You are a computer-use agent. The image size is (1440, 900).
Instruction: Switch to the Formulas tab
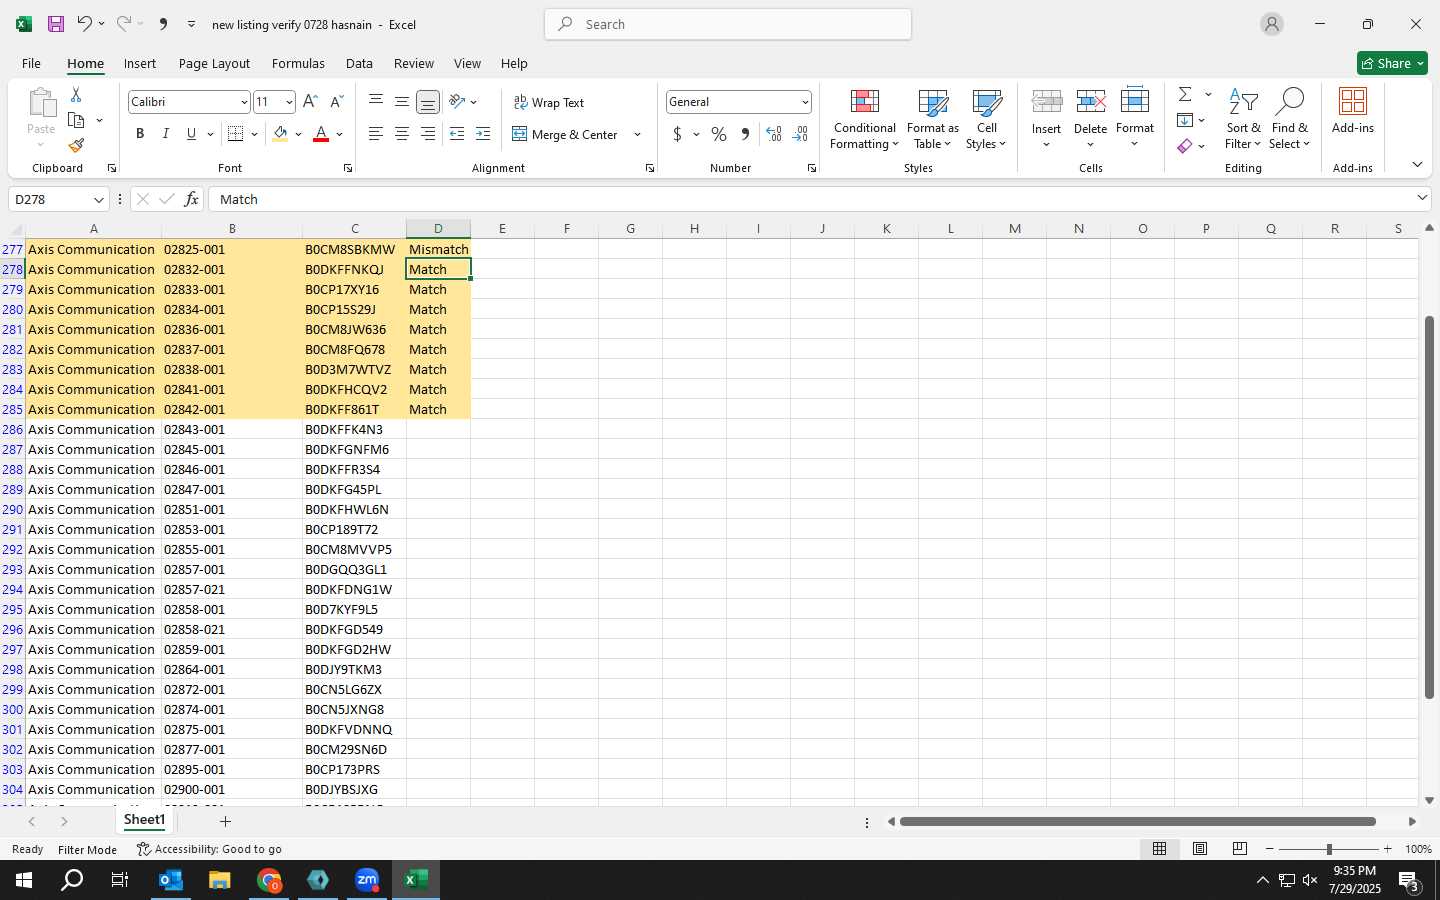(x=298, y=63)
